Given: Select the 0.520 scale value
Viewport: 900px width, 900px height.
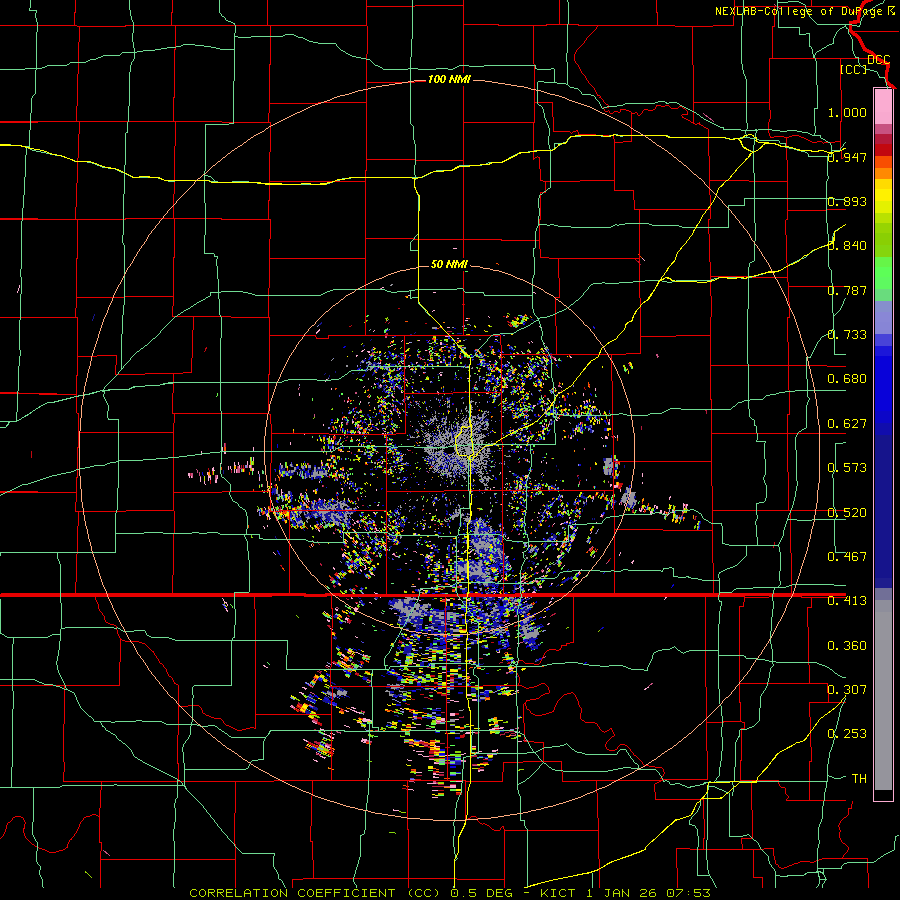Looking at the screenshot, I should coord(847,513).
